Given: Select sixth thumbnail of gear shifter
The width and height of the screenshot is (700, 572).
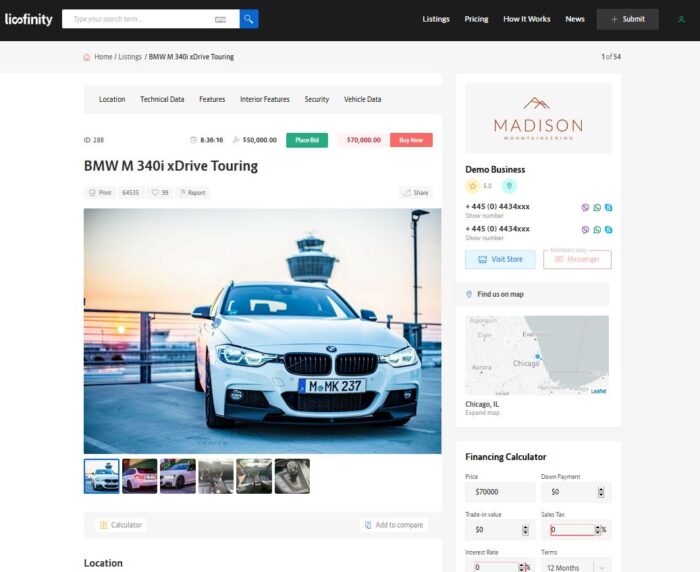Looking at the screenshot, I should (x=292, y=476).
